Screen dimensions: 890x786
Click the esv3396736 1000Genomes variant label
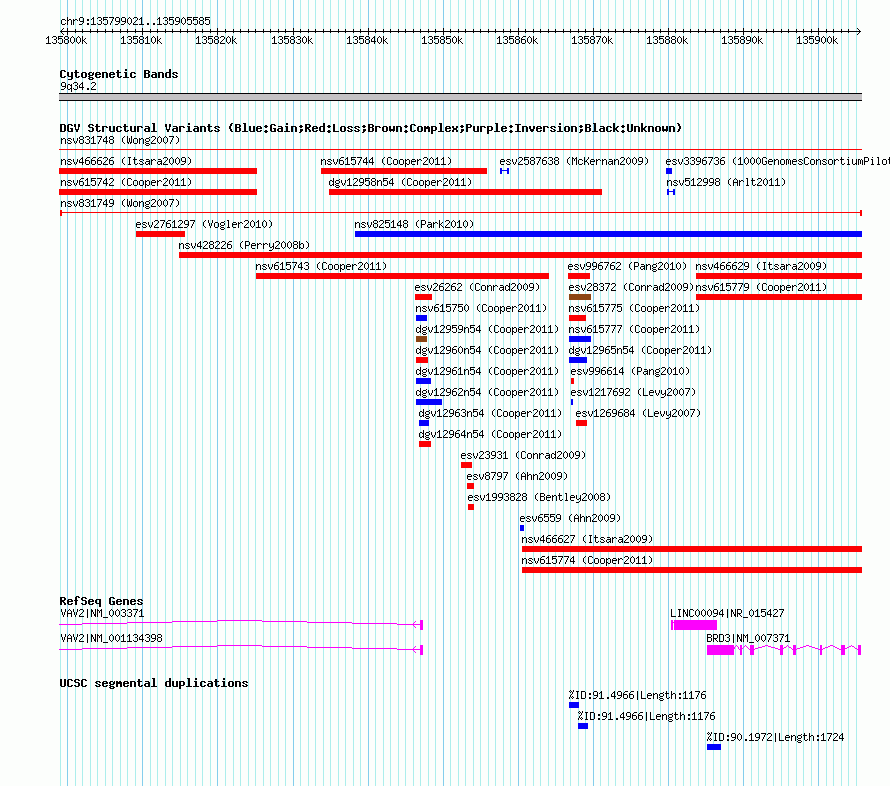pyautogui.click(x=778, y=161)
